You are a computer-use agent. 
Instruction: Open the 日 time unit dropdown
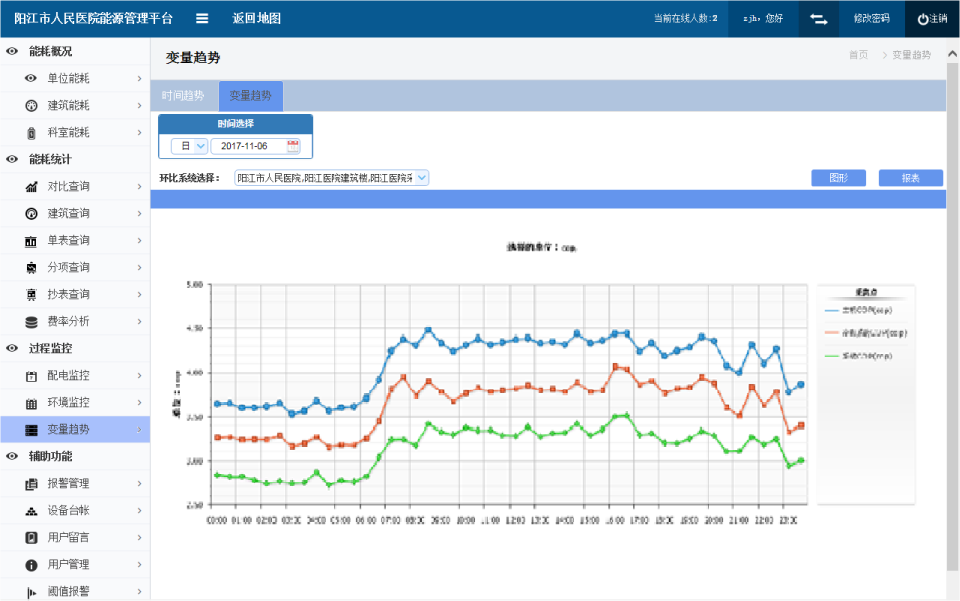(189, 146)
